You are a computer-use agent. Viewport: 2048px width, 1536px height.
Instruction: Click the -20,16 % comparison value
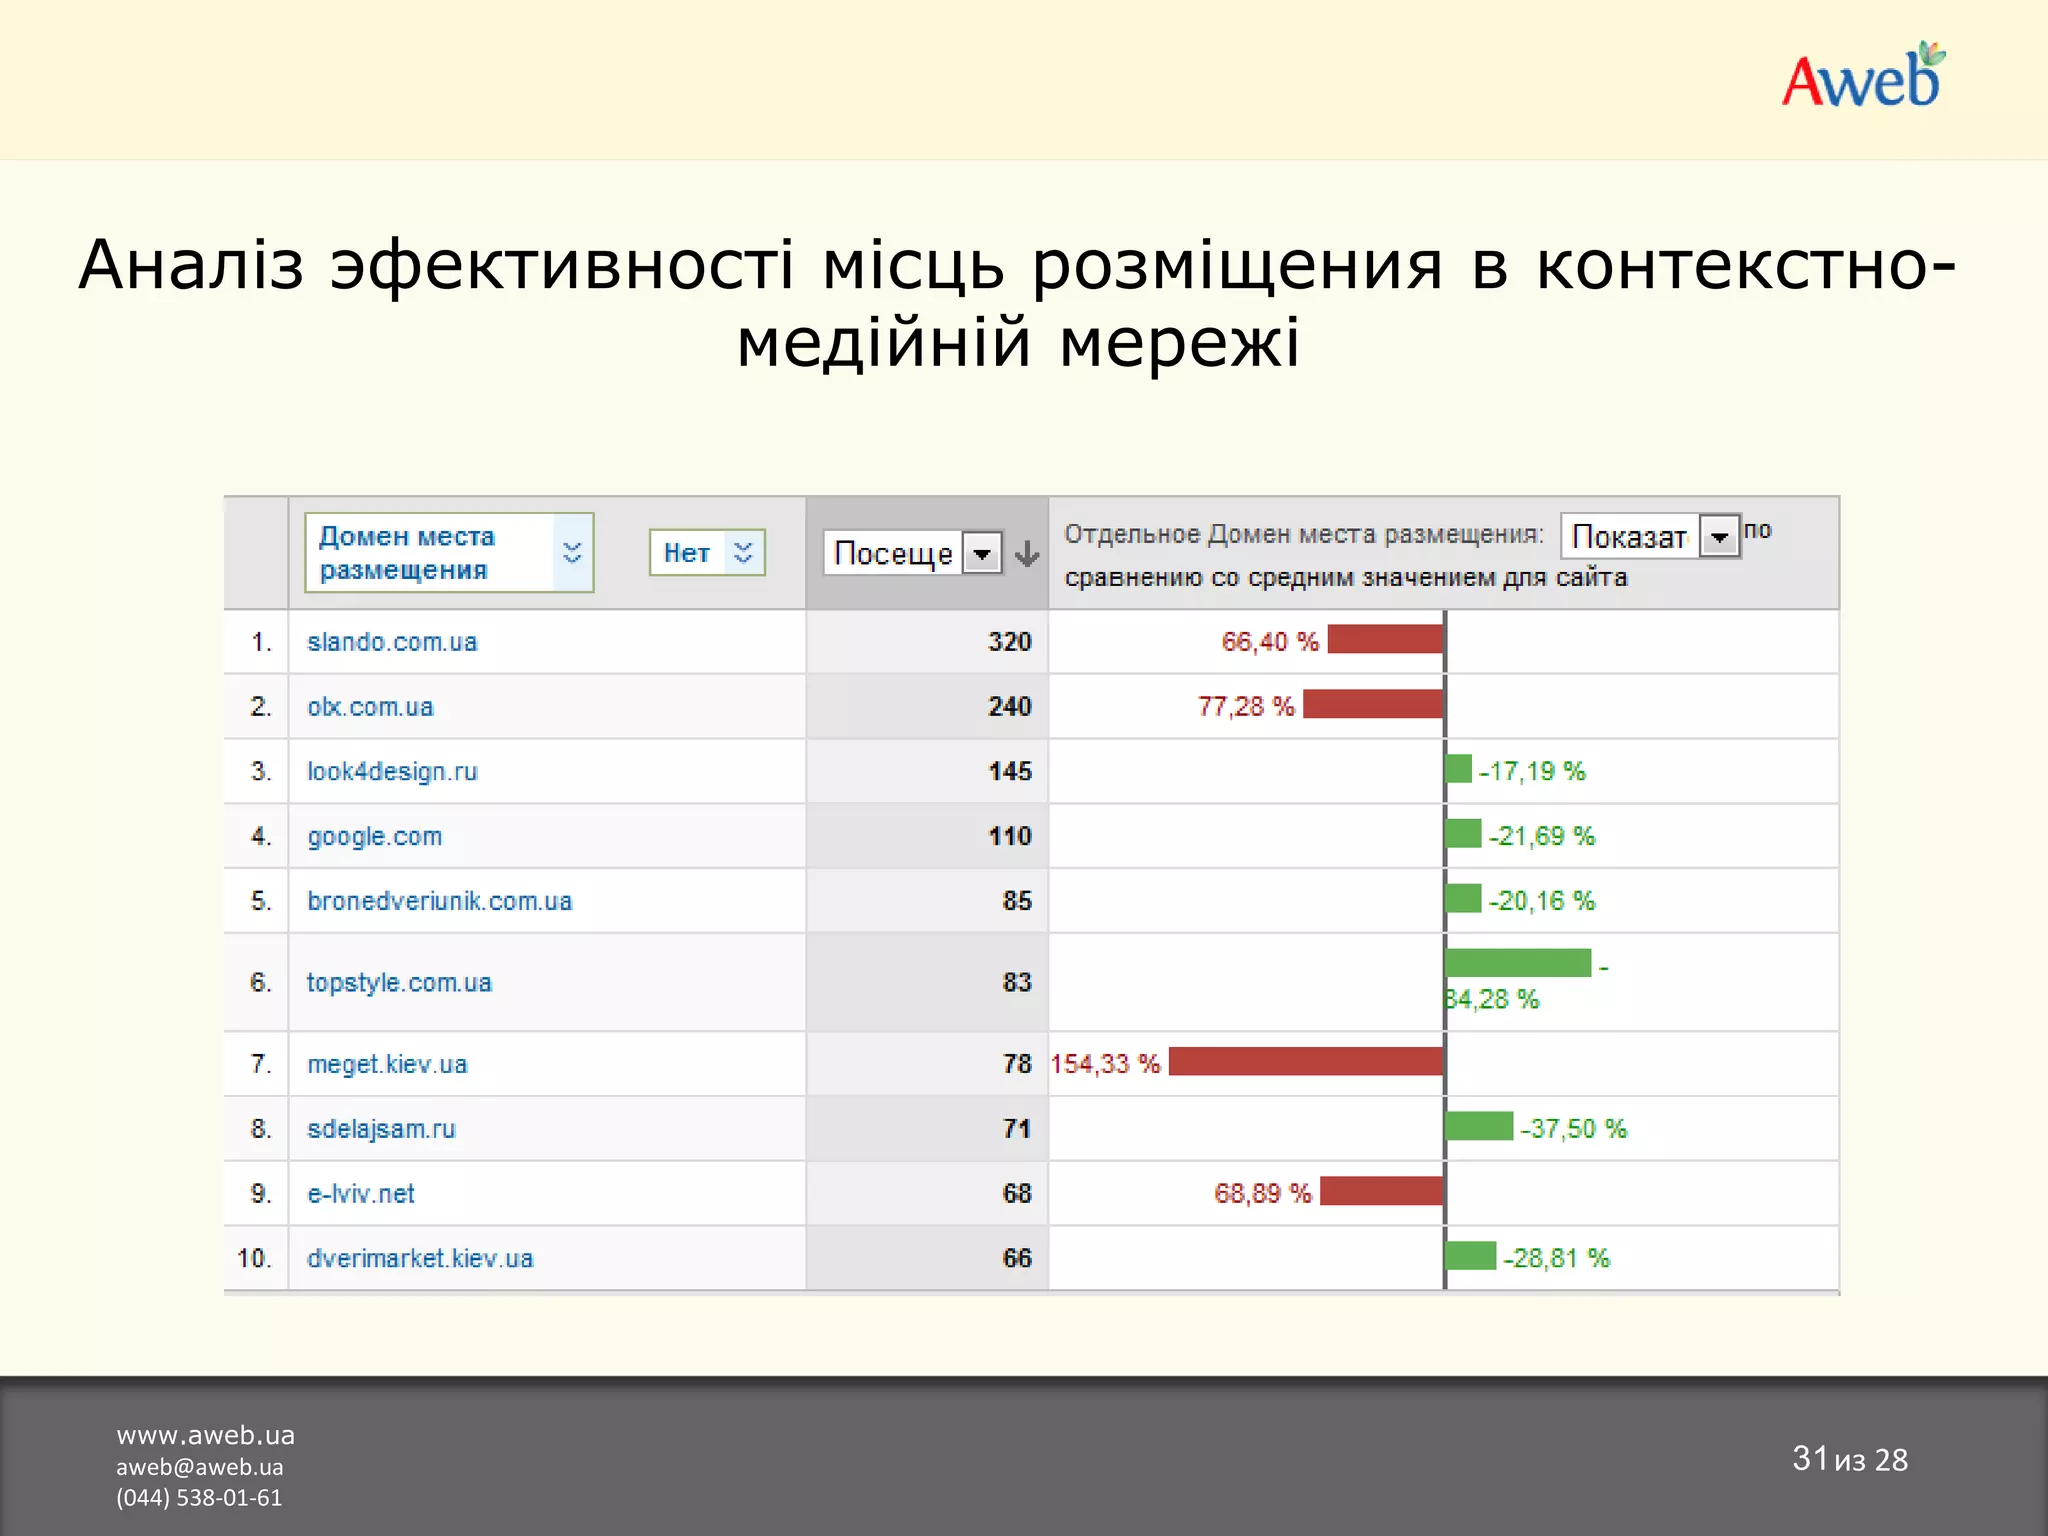(1542, 901)
